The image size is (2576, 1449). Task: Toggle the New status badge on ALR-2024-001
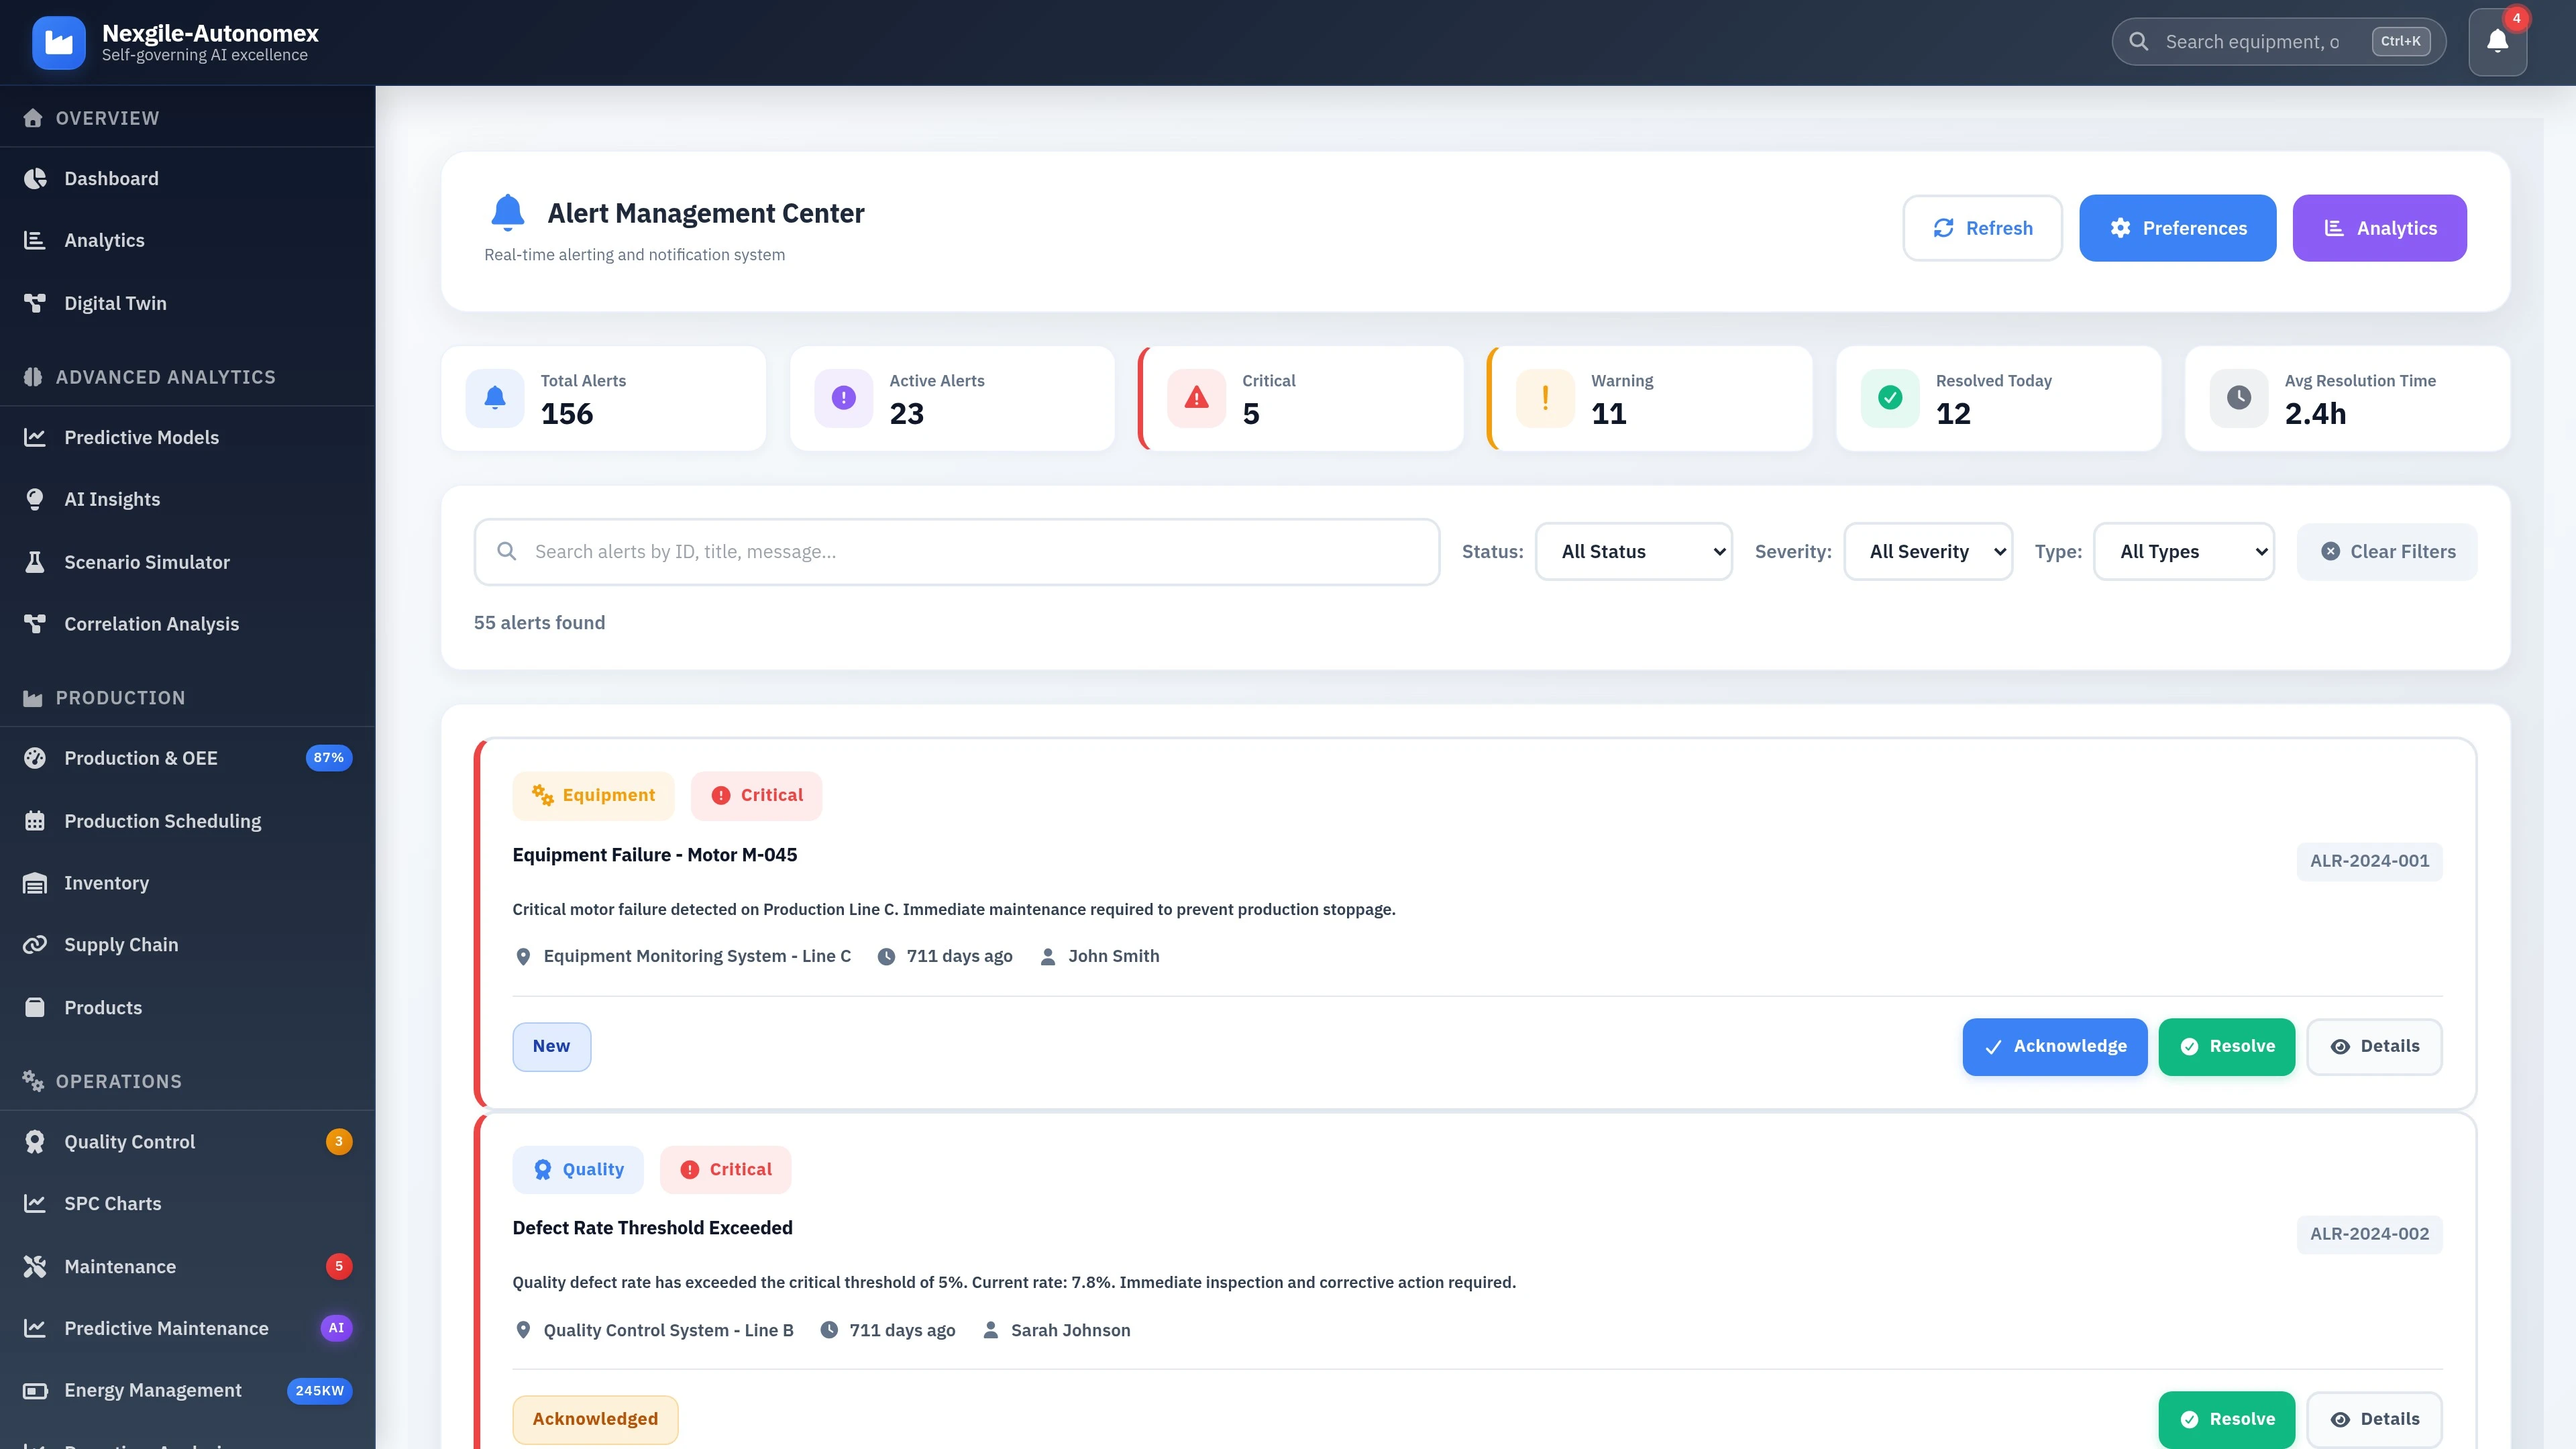[551, 1046]
